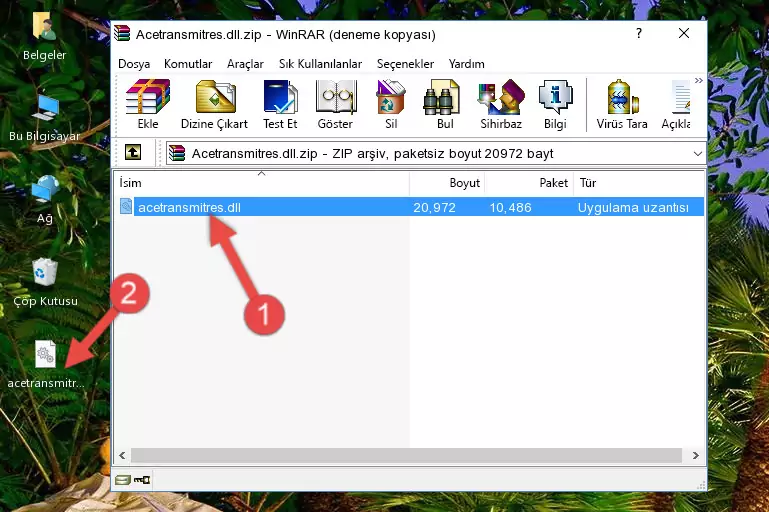Image resolution: width=769 pixels, height=512 pixels.
Task: Click the 20,972 size value
Action: [434, 207]
